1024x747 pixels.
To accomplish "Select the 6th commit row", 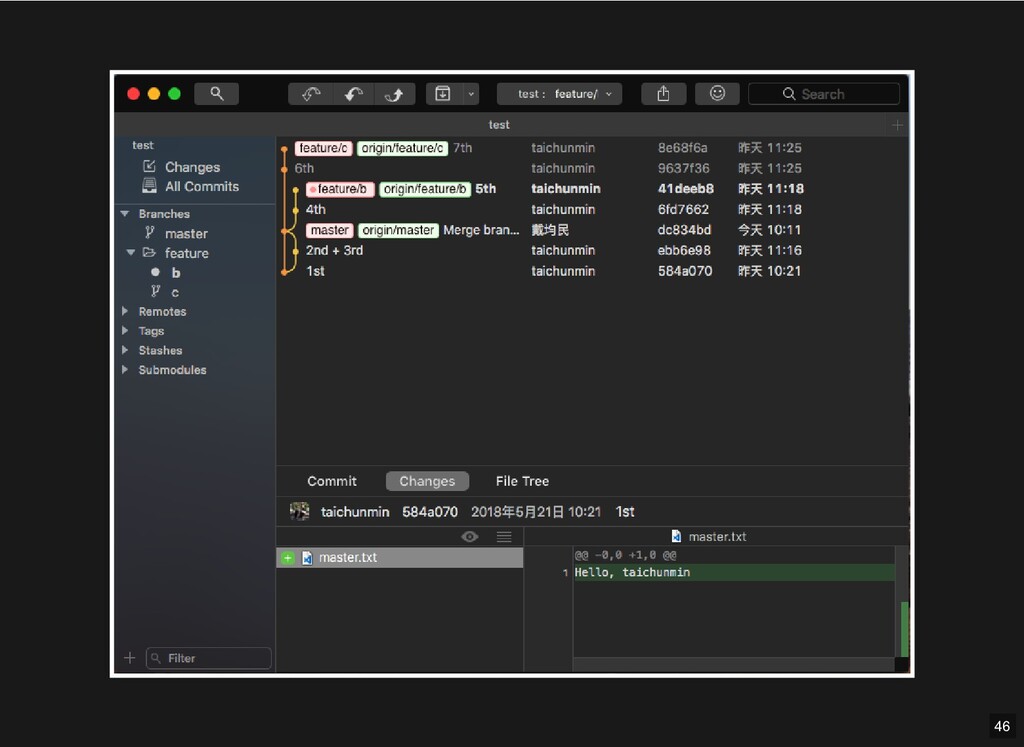I will (x=592, y=168).
